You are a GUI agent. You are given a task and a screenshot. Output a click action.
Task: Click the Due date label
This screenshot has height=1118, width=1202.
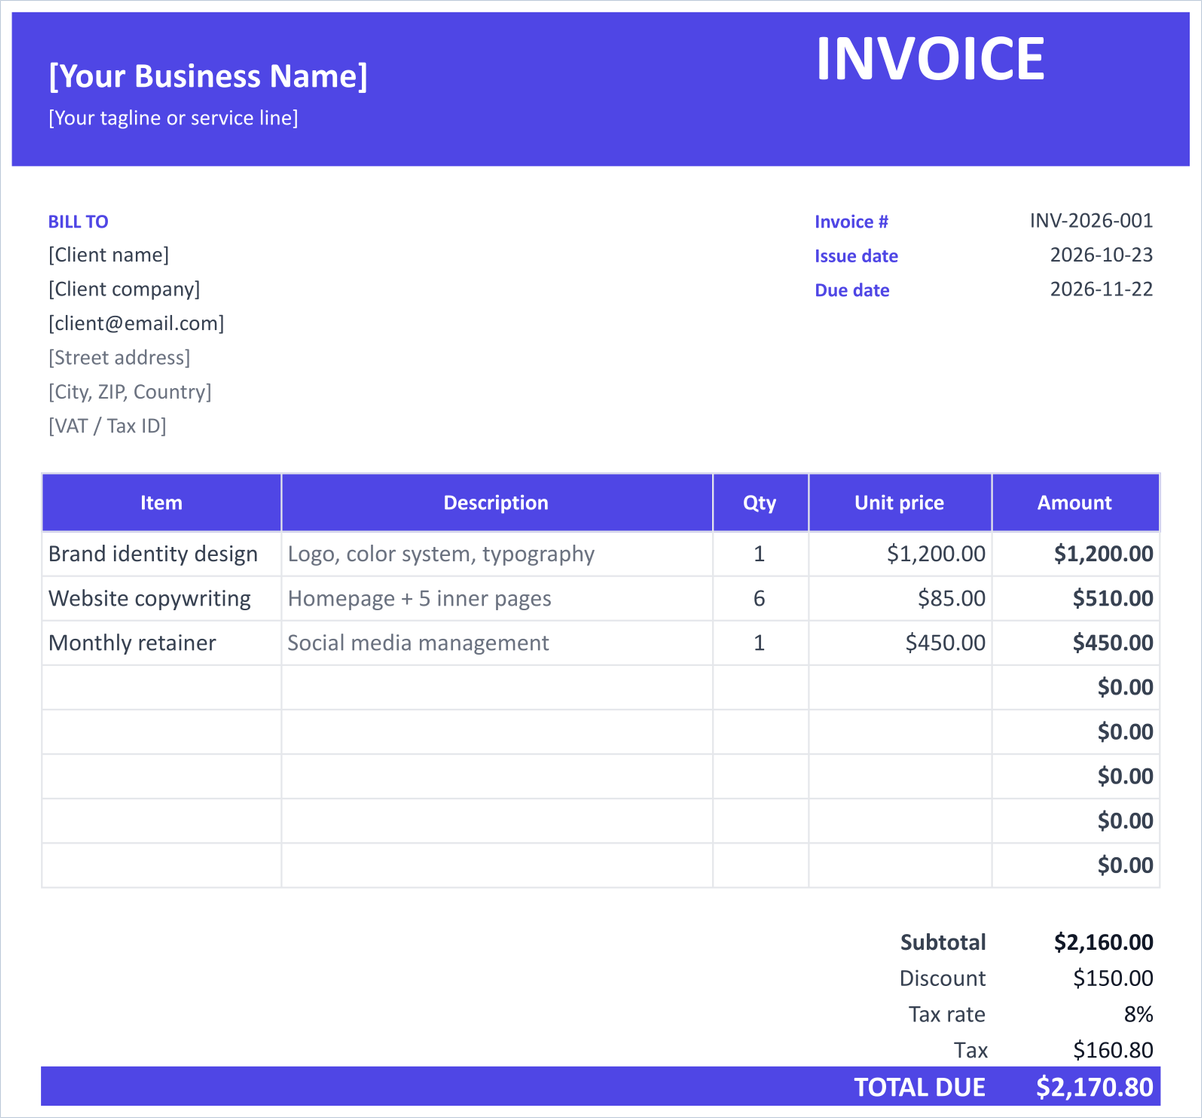pos(852,290)
